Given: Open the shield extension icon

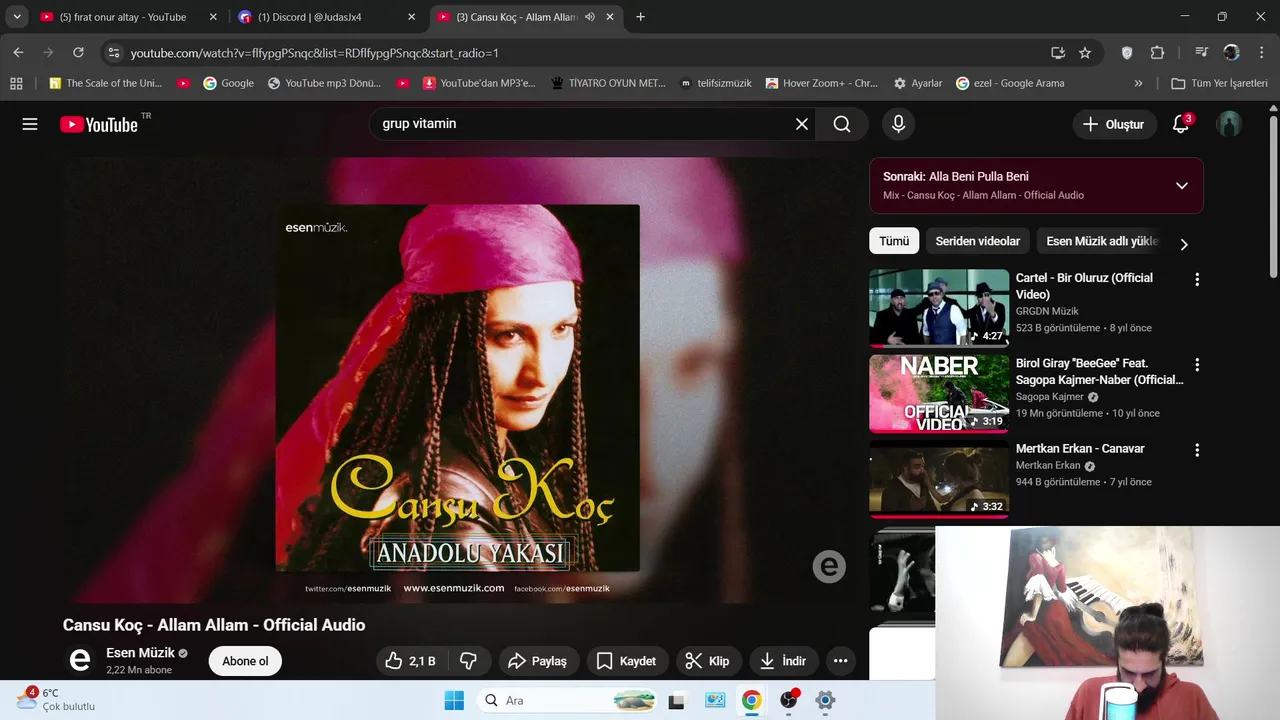Looking at the screenshot, I should point(1127,53).
